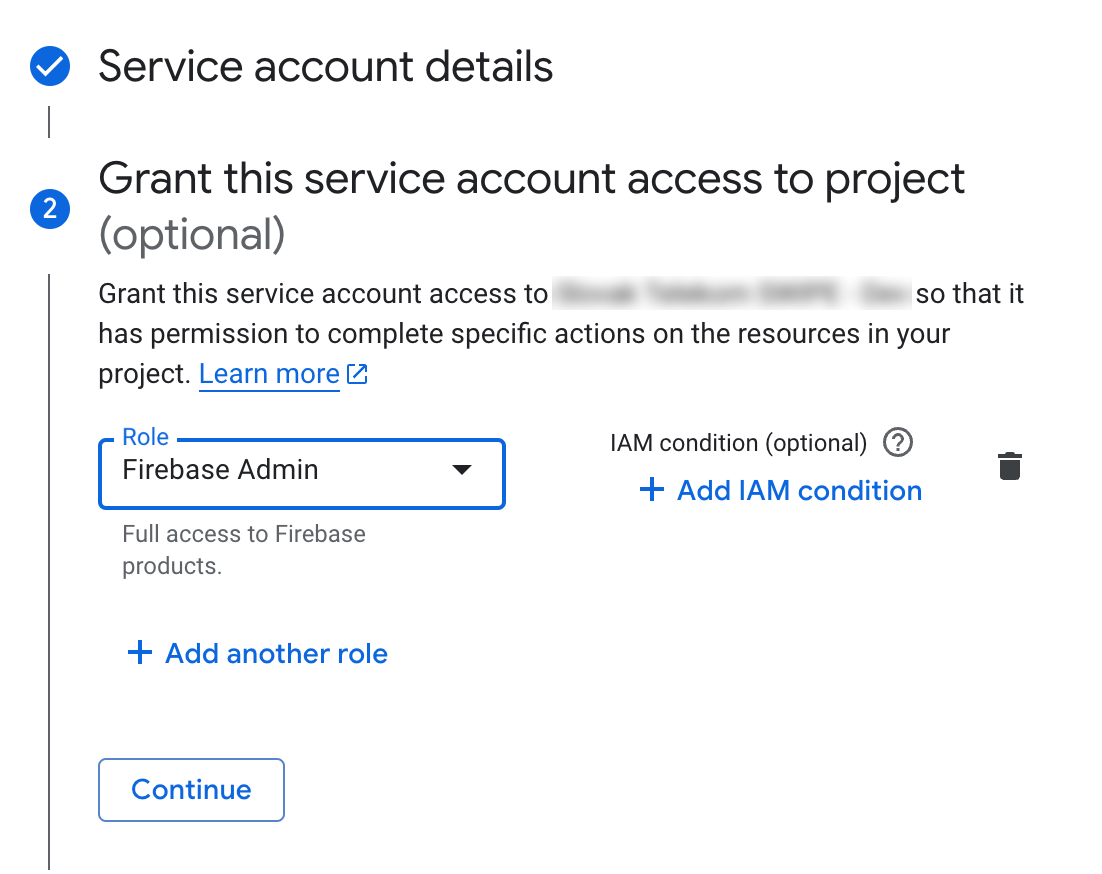Click the Role dropdown arrow
Screen dimensions: 1102x874
461,470
